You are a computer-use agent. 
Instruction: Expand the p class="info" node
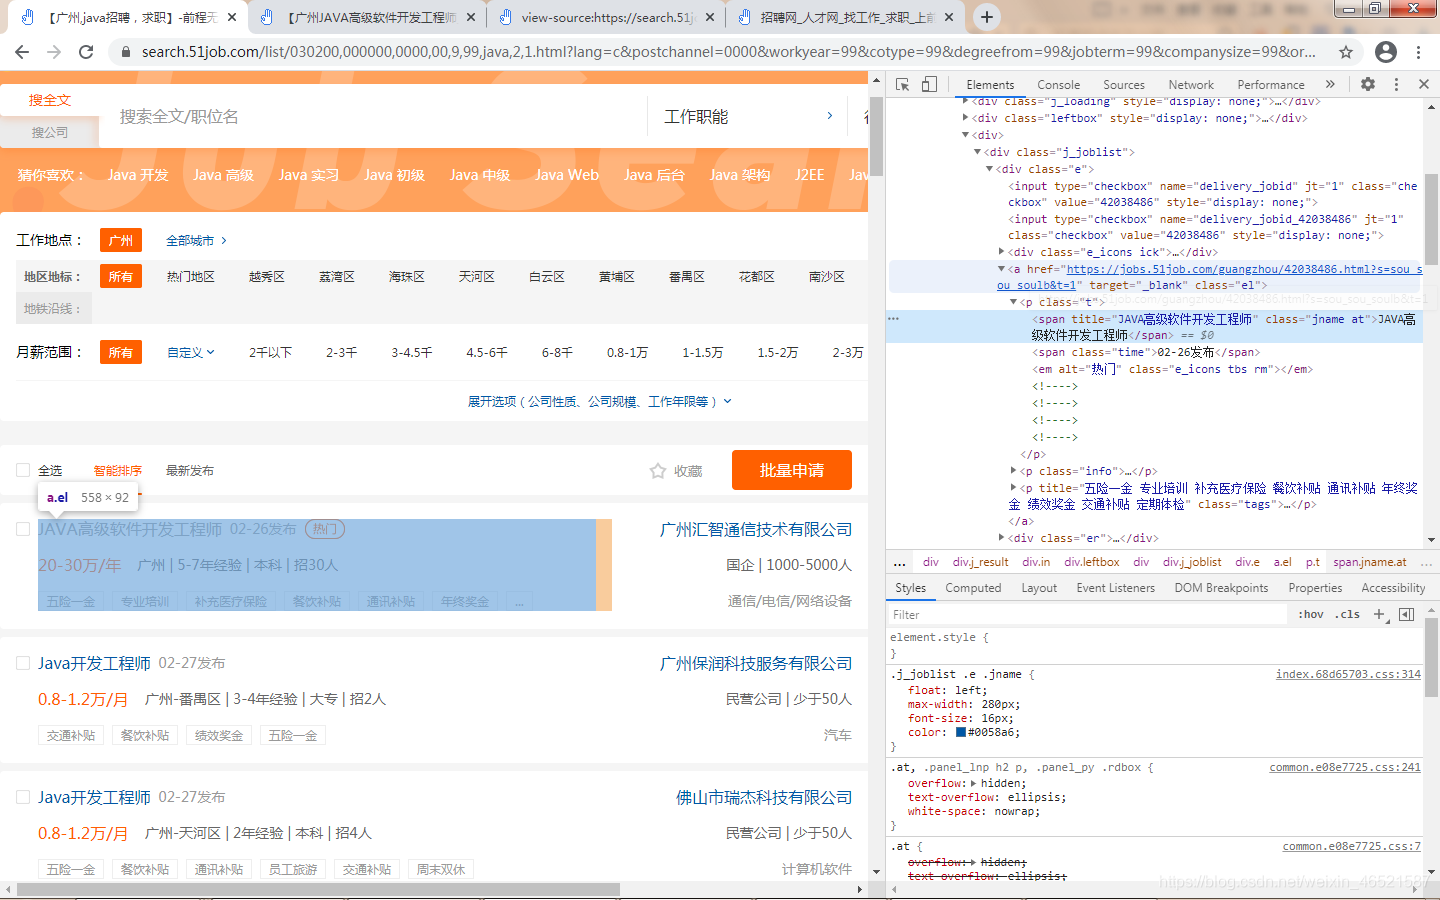pos(1014,470)
